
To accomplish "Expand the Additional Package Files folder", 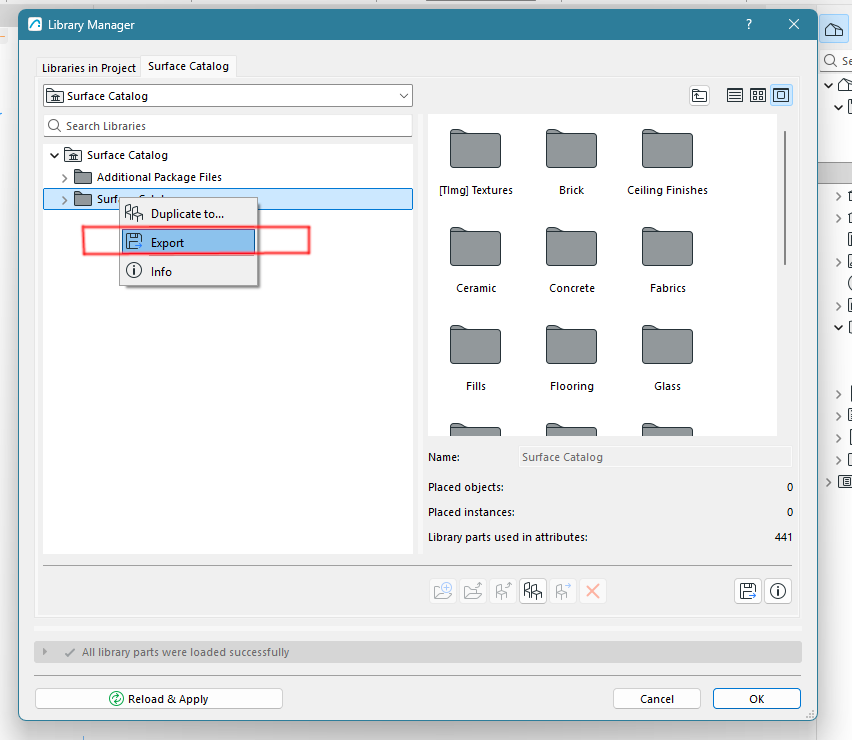I will [65, 178].
